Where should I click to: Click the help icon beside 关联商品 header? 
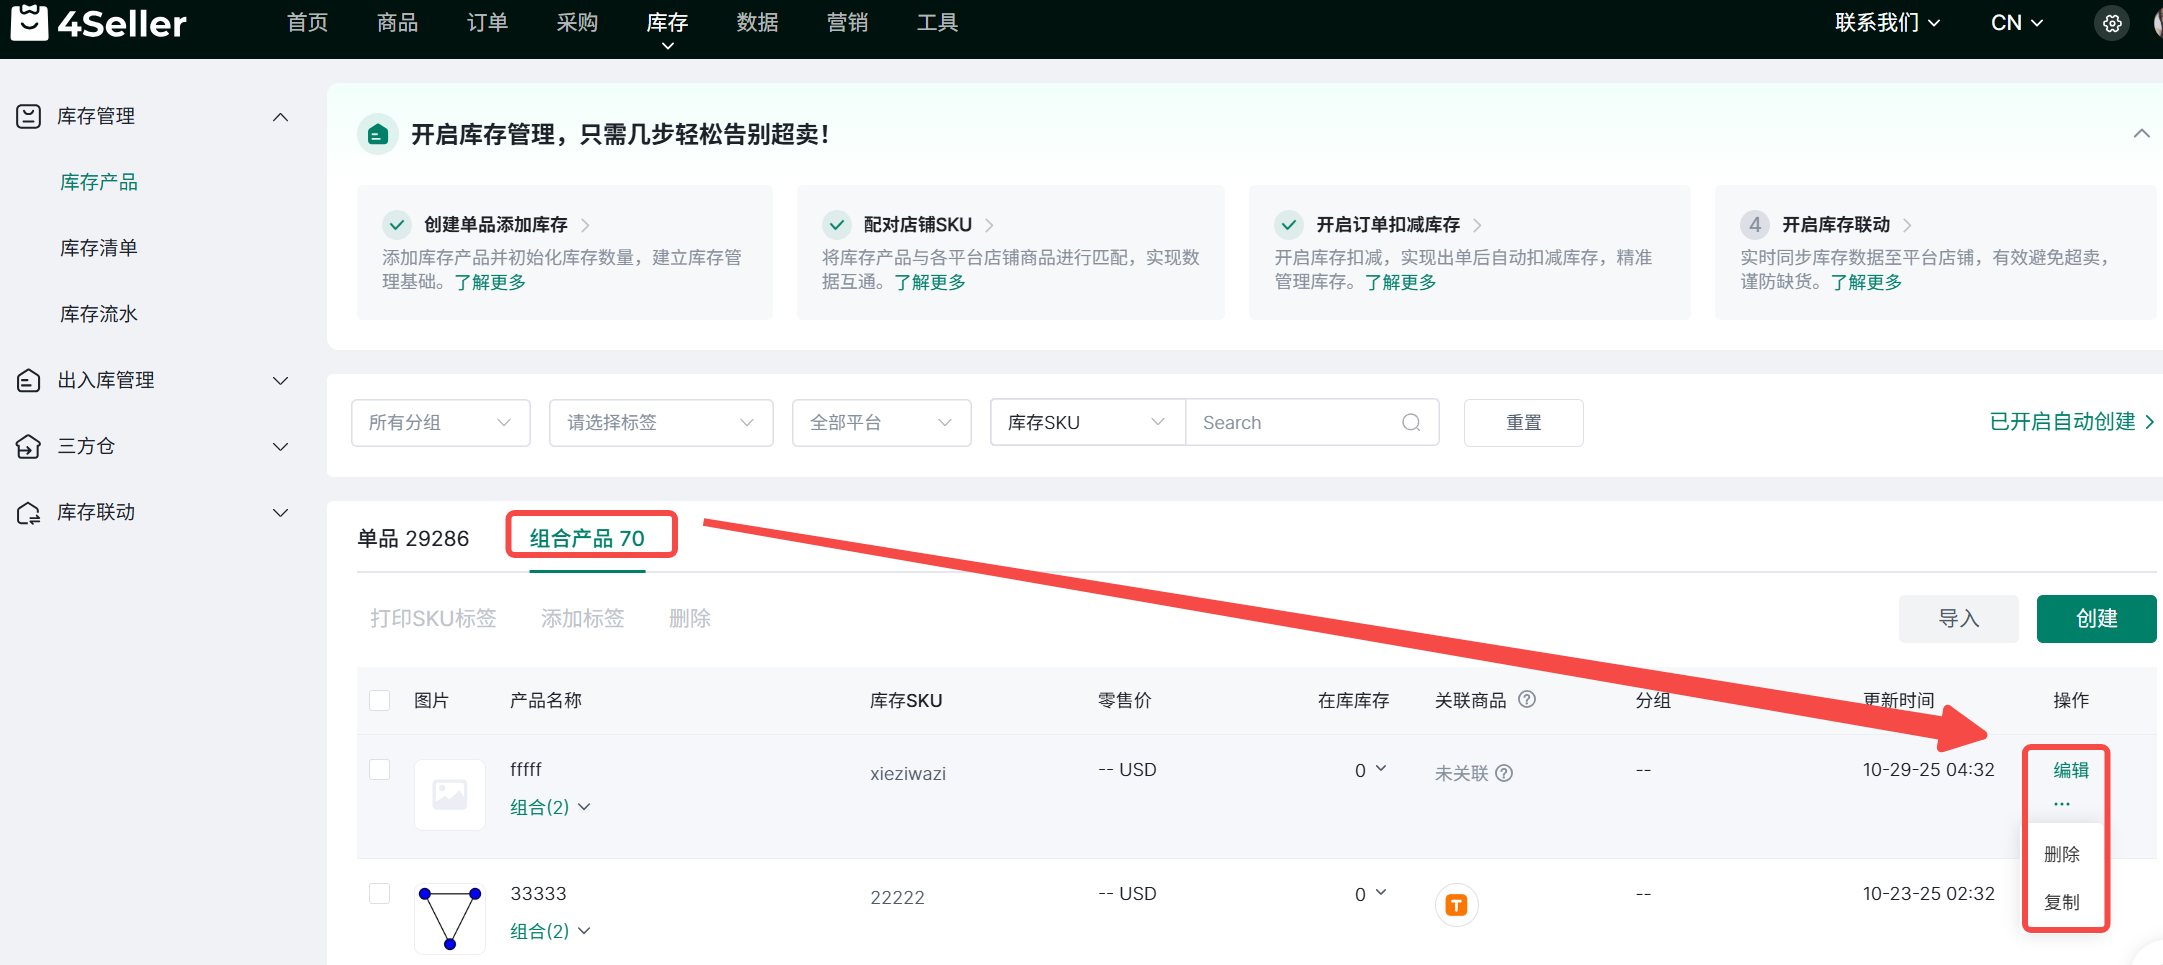coord(1527,700)
